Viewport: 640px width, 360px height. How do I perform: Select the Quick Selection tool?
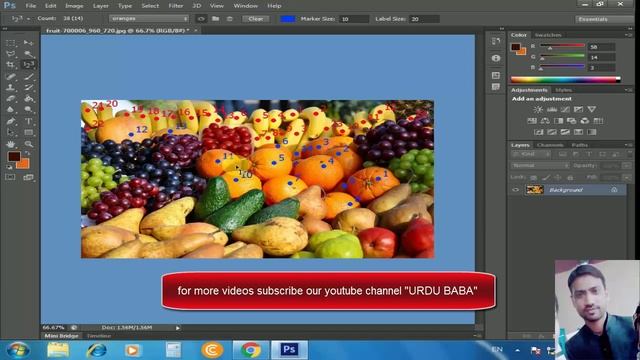(28, 53)
